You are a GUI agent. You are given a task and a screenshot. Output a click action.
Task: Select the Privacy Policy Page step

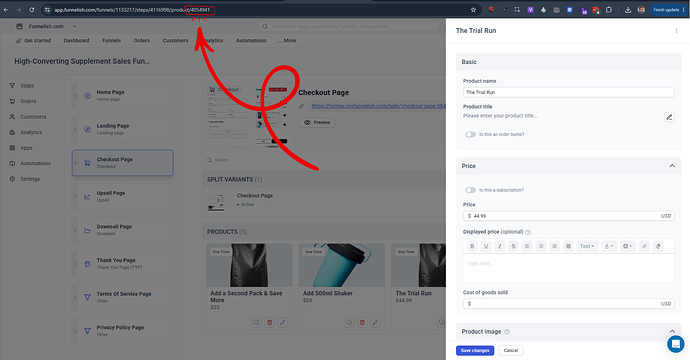click(x=123, y=331)
